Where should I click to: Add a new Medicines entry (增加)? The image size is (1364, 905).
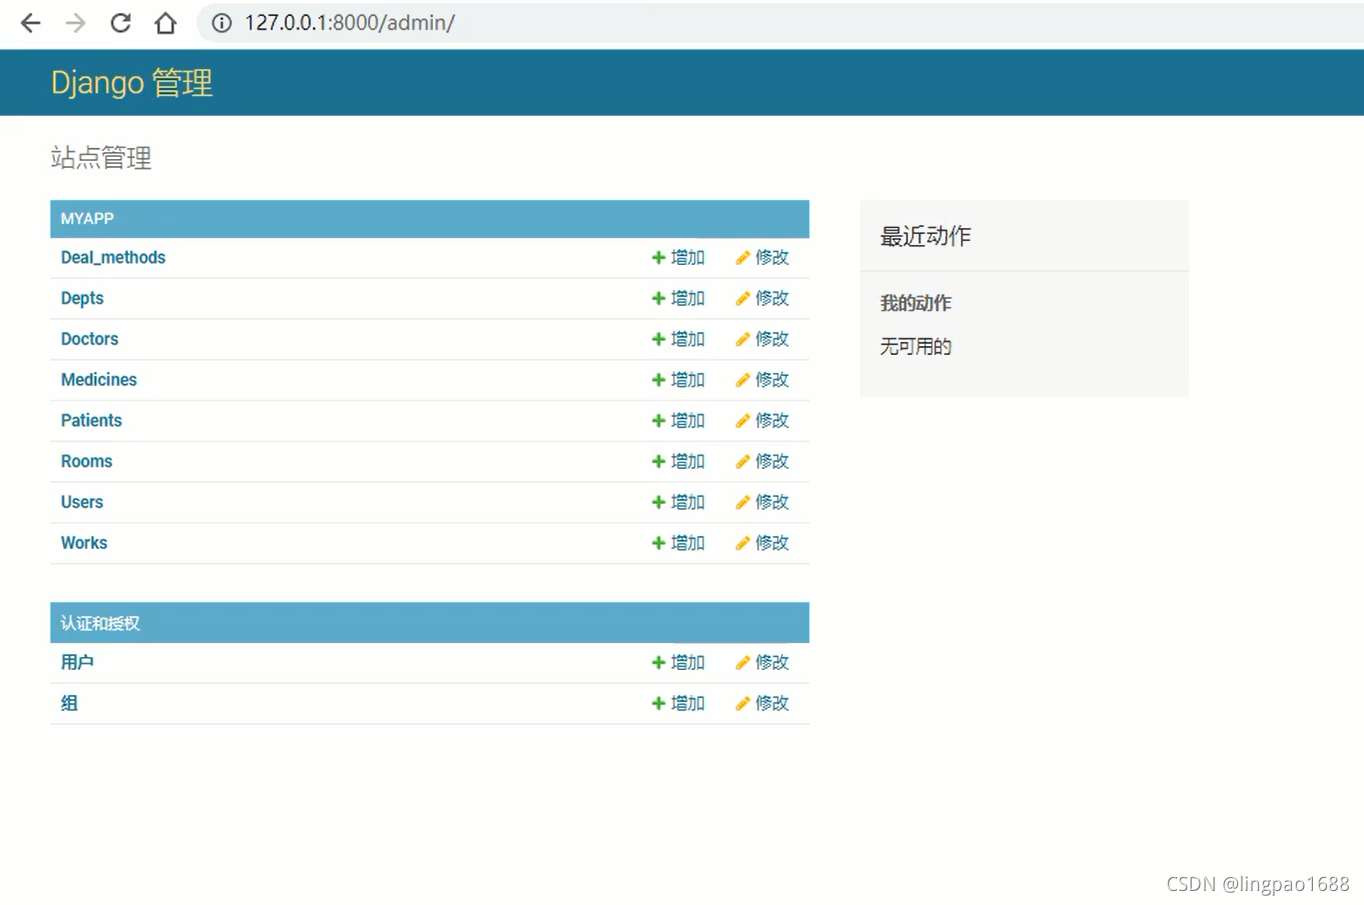pyautogui.click(x=678, y=380)
